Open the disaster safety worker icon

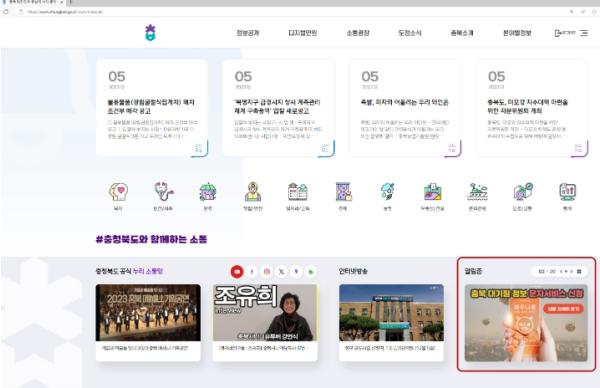[x=253, y=192]
